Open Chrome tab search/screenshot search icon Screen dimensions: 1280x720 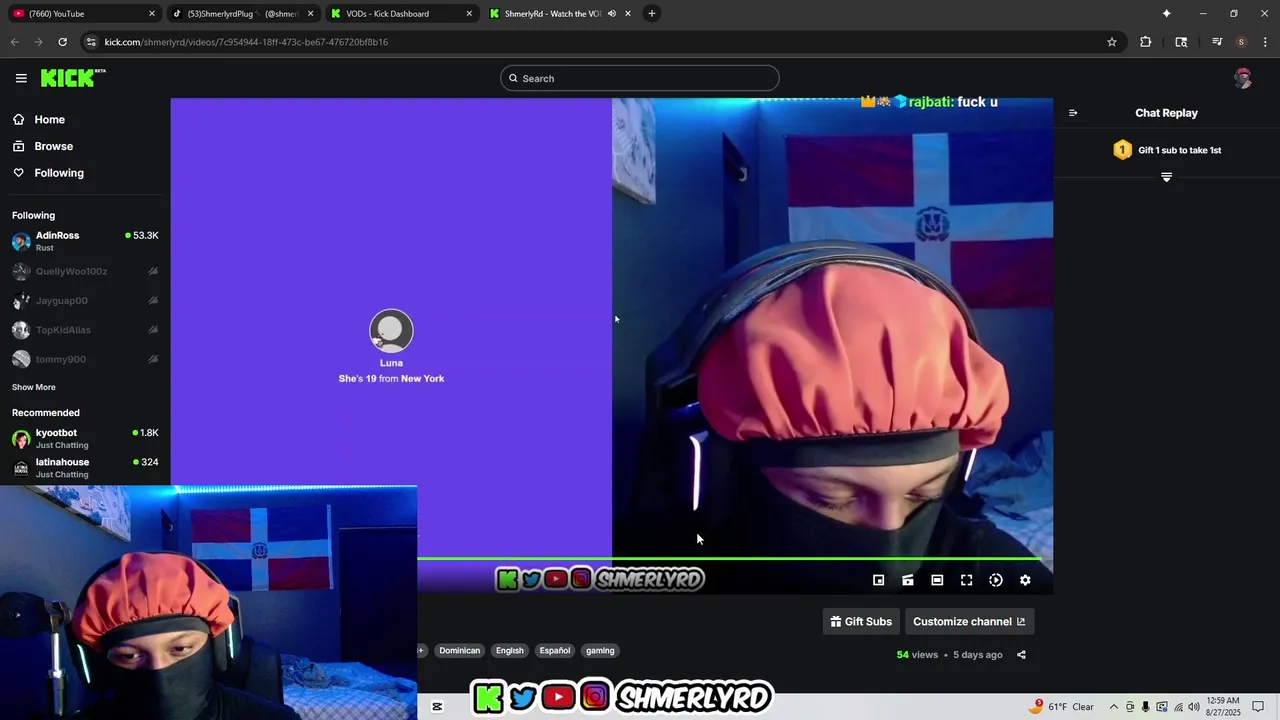tap(1181, 42)
